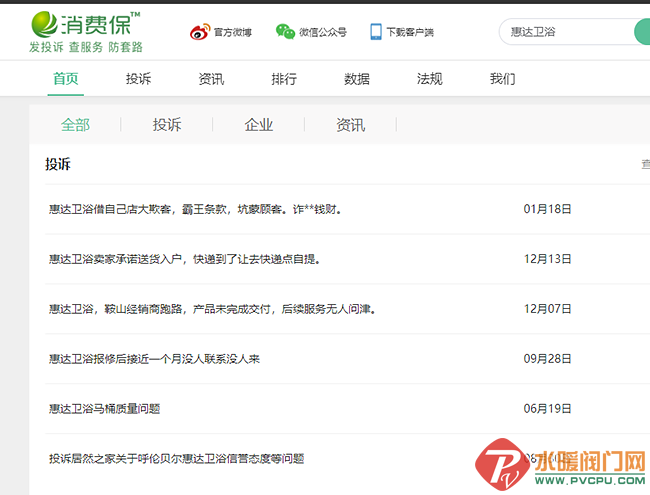650x495 pixels.
Task: Click the green search button
Action: click(x=642, y=32)
